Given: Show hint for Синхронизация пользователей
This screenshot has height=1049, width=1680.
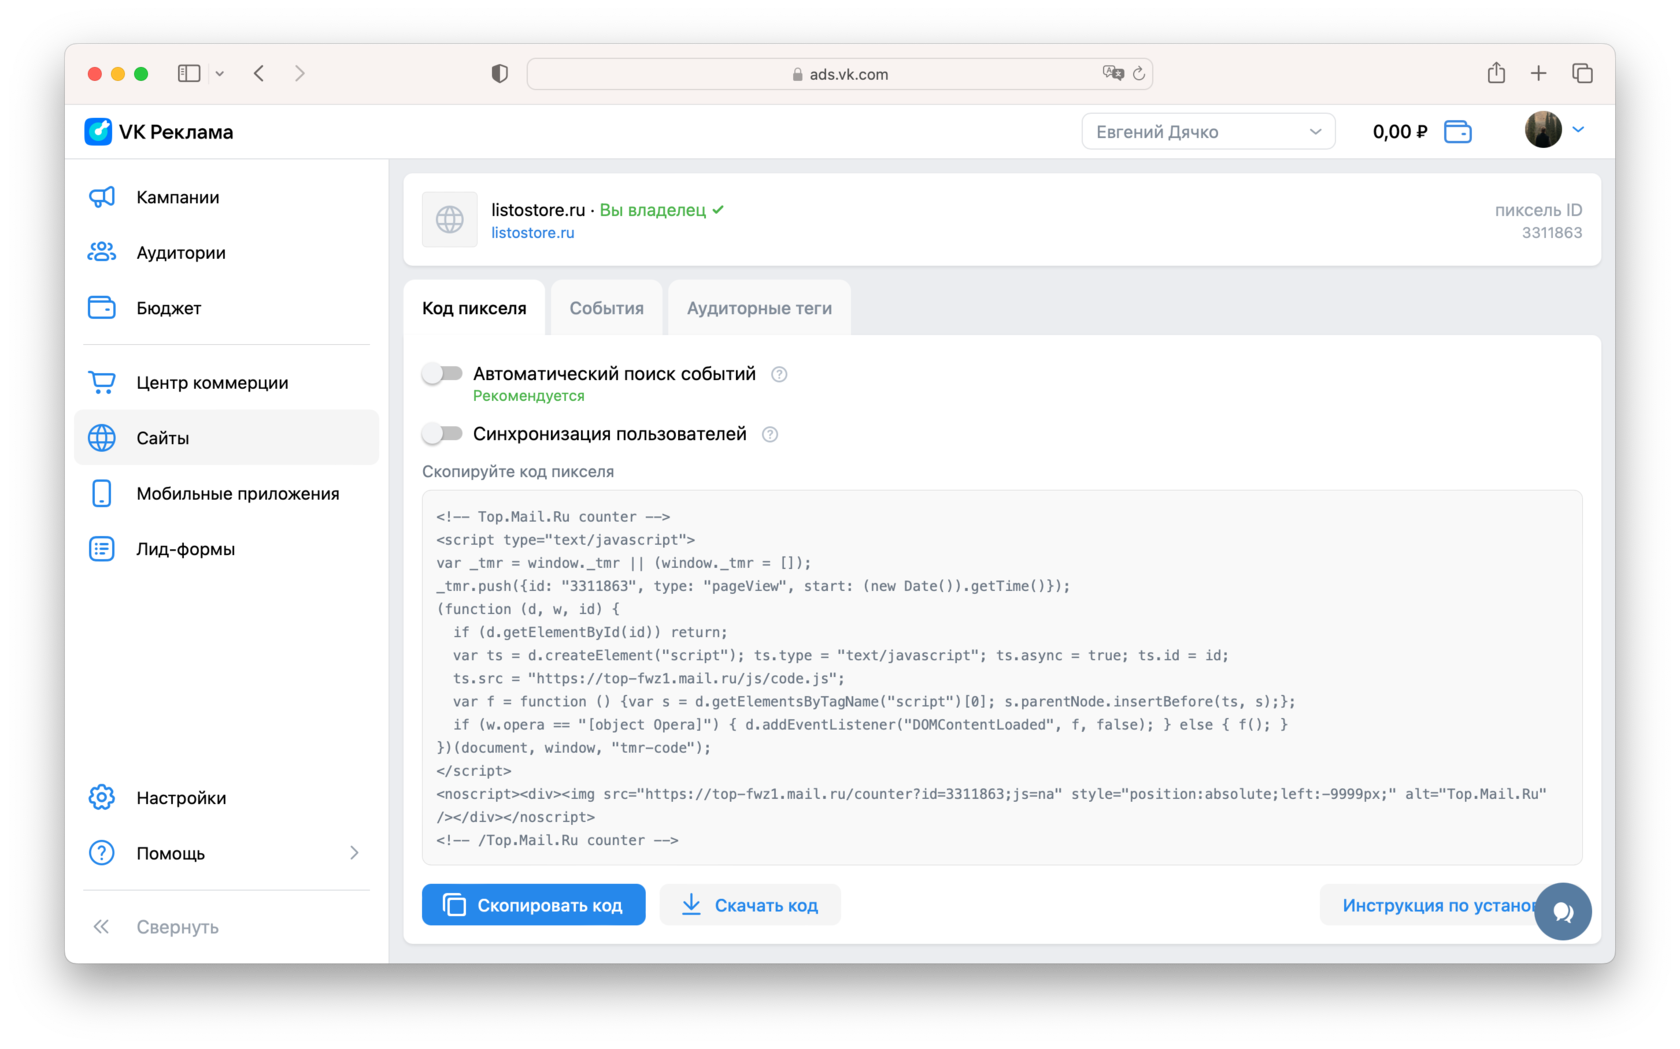Looking at the screenshot, I should pos(770,434).
